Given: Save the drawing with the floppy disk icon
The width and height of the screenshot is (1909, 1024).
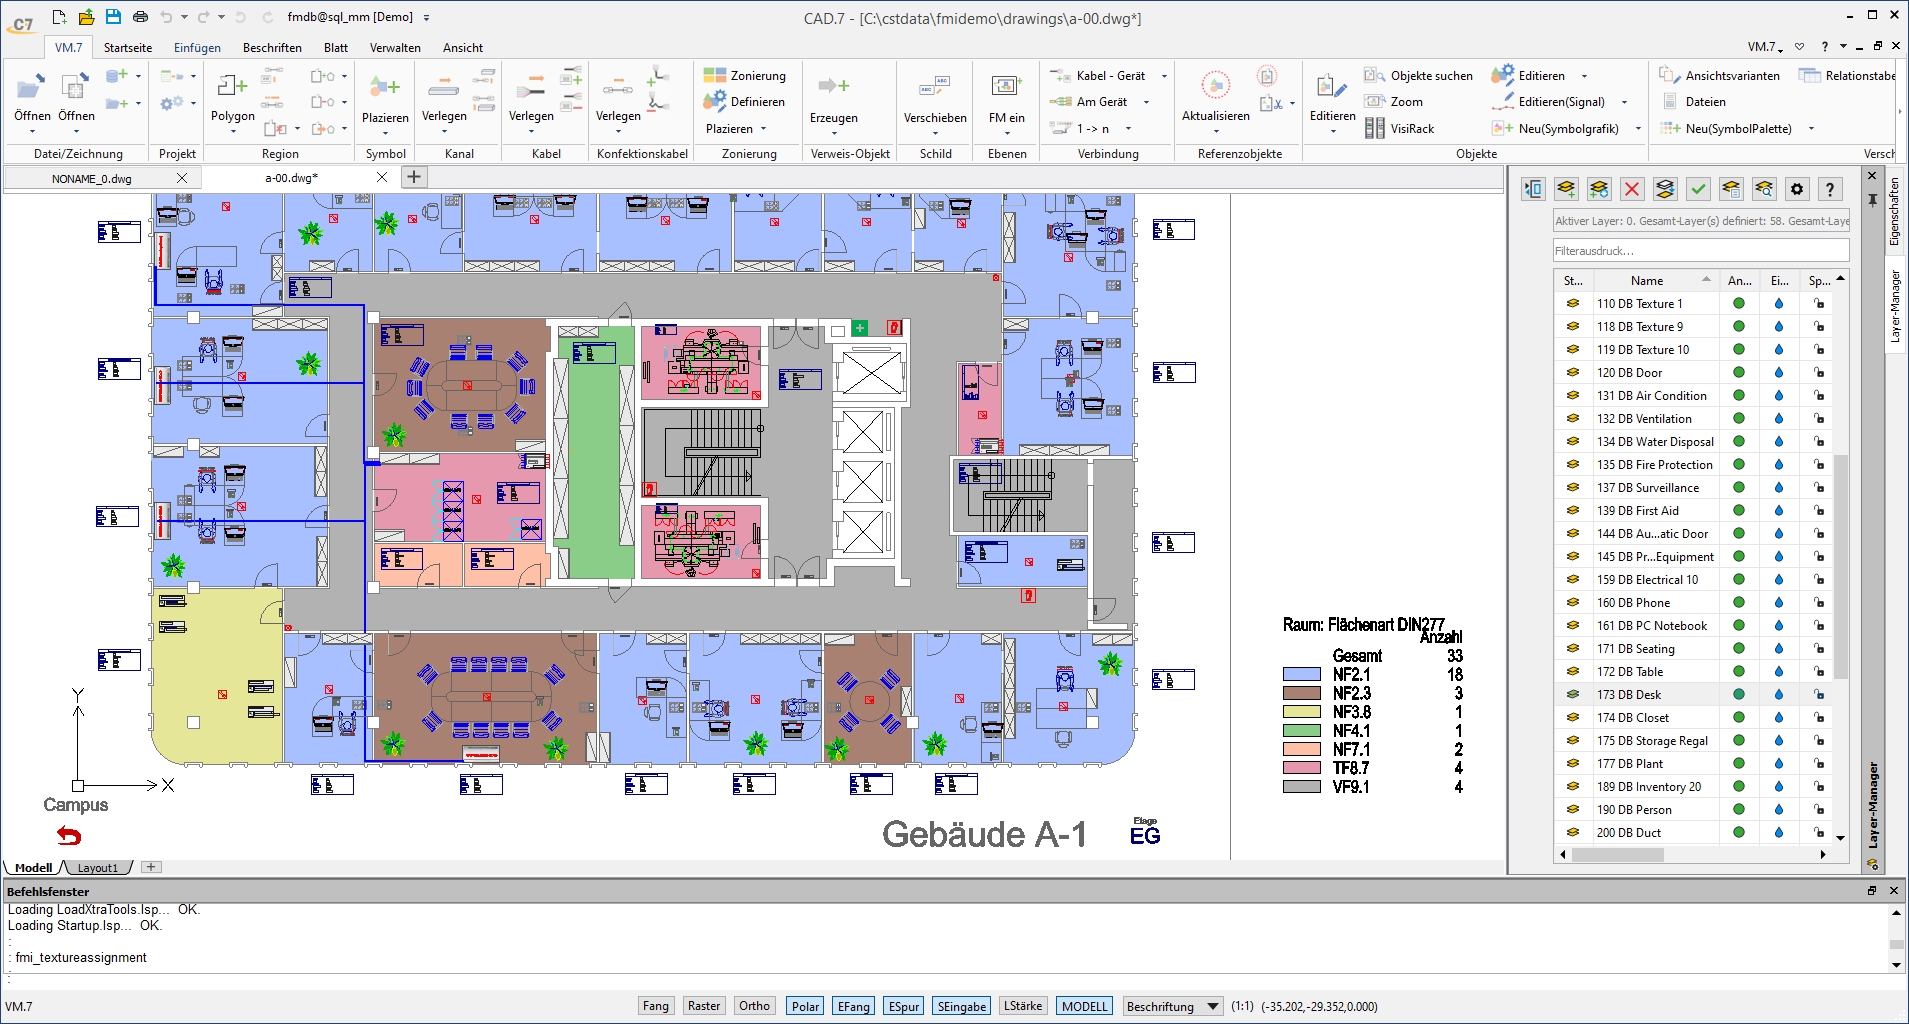Looking at the screenshot, I should coord(113,17).
